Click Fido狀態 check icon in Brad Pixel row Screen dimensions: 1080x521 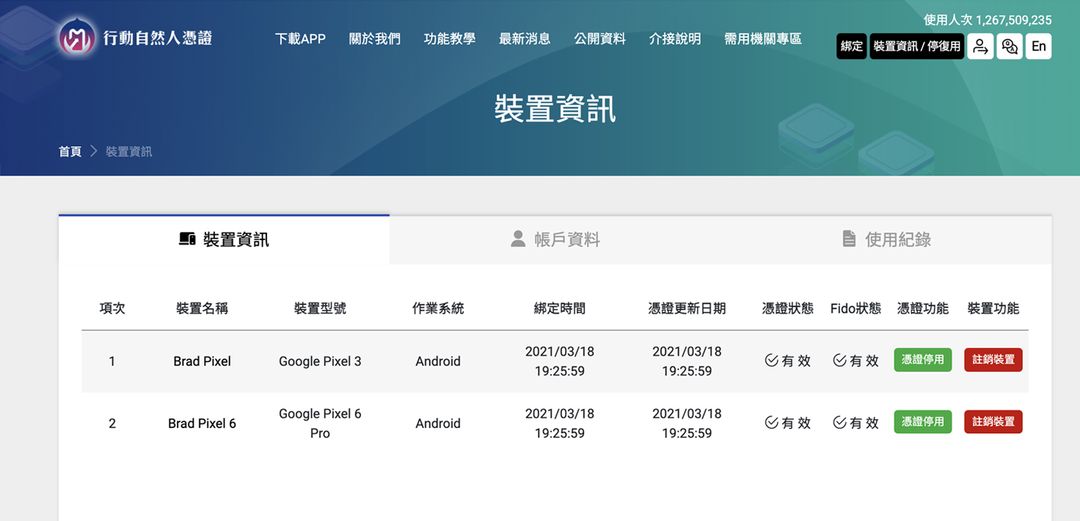click(x=840, y=360)
